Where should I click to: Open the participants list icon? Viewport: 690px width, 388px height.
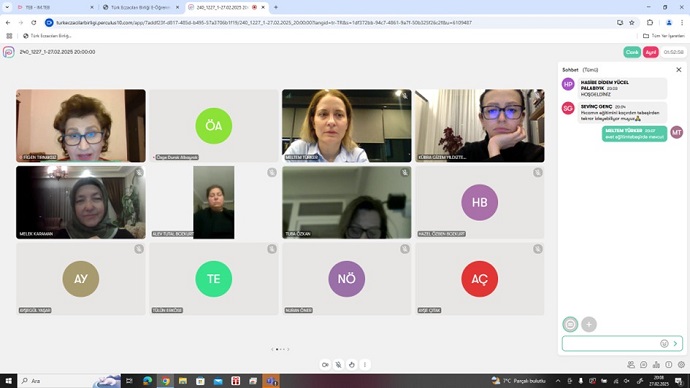(x=631, y=365)
